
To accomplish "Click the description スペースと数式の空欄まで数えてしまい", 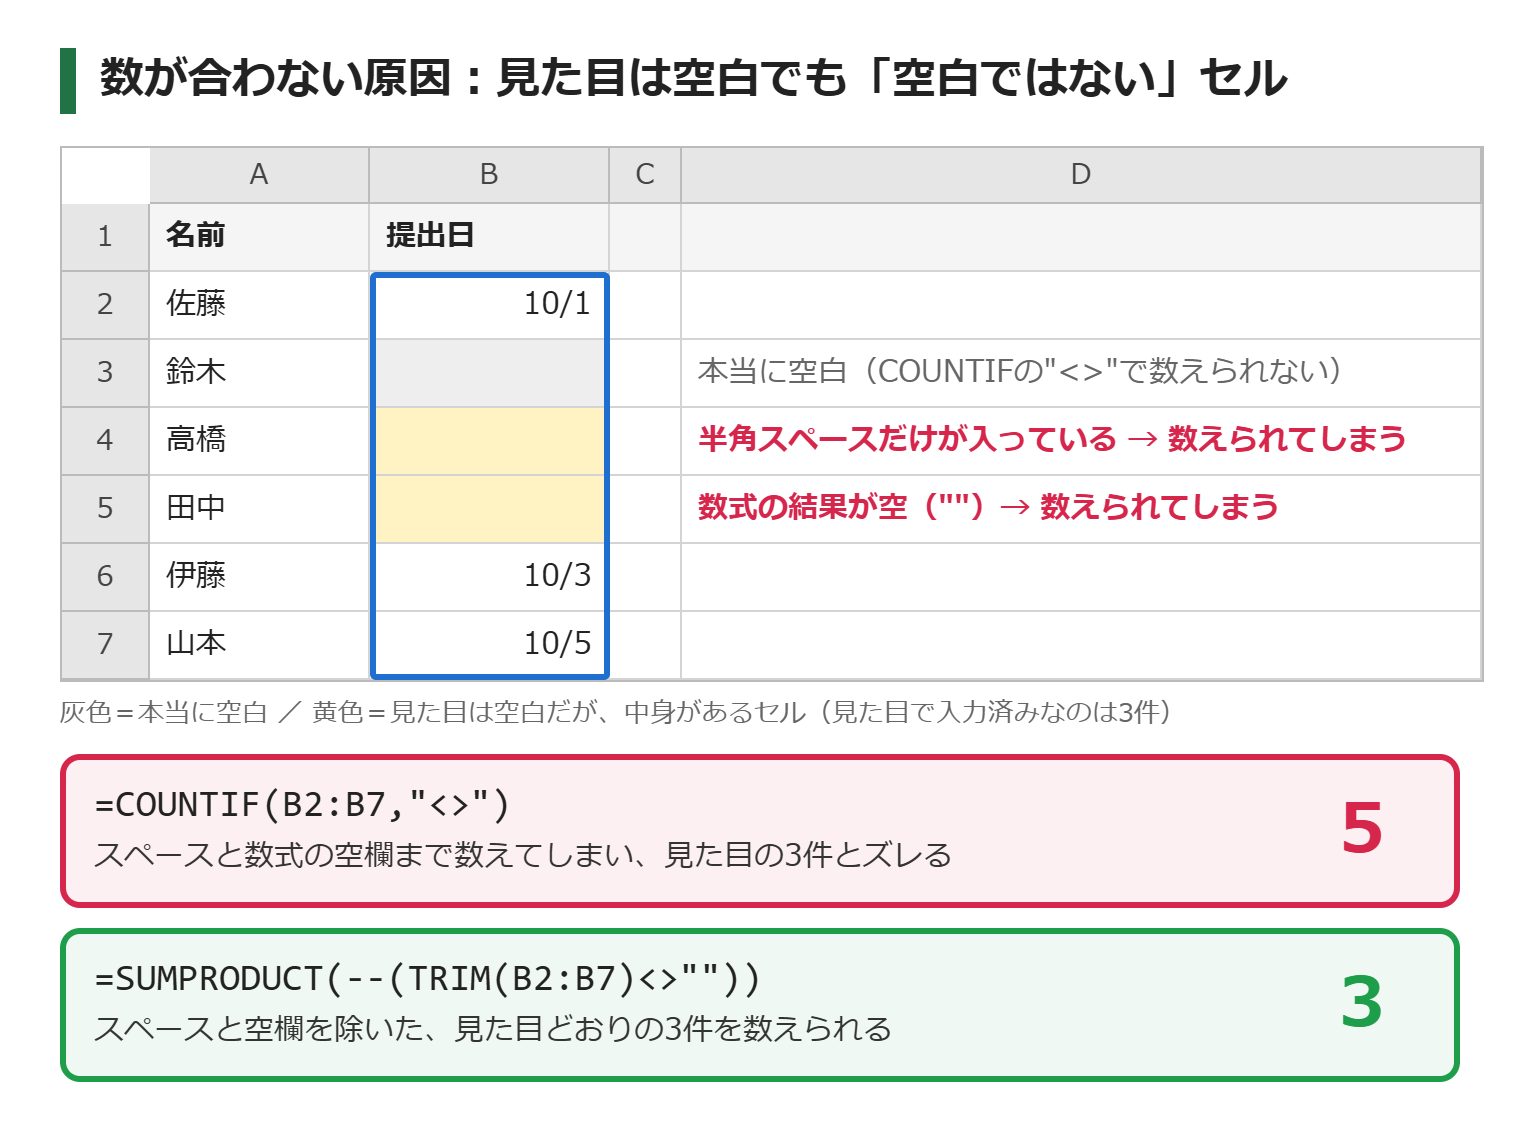I will pyautogui.click(x=523, y=856).
